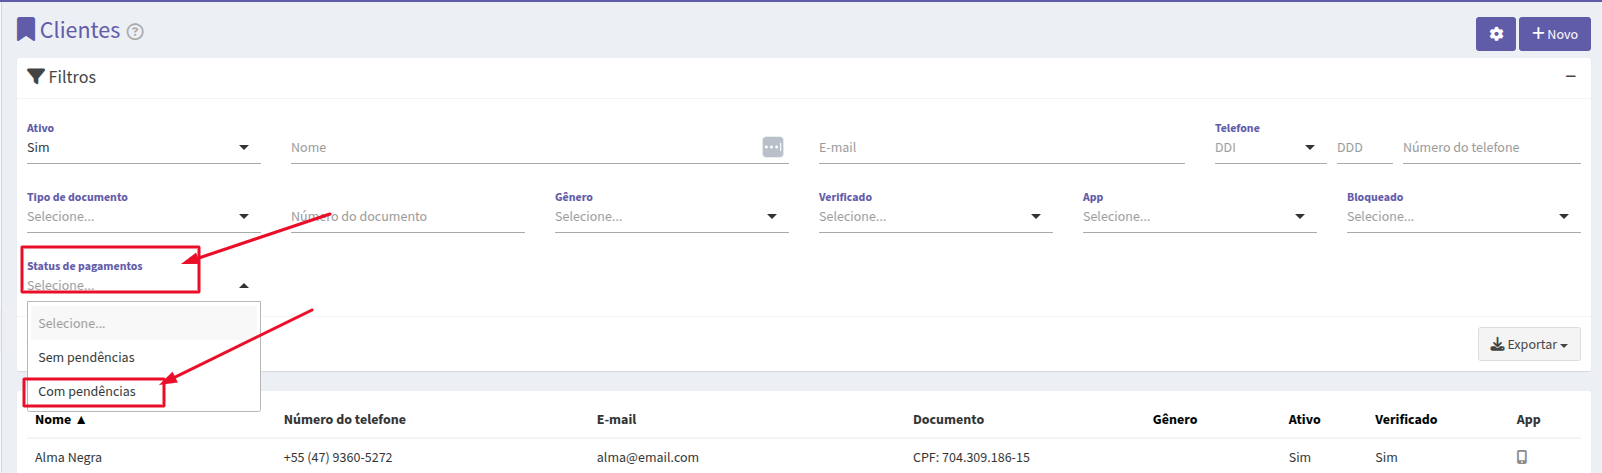
Task: Select the Com pendências option
Action: [x=143, y=392]
